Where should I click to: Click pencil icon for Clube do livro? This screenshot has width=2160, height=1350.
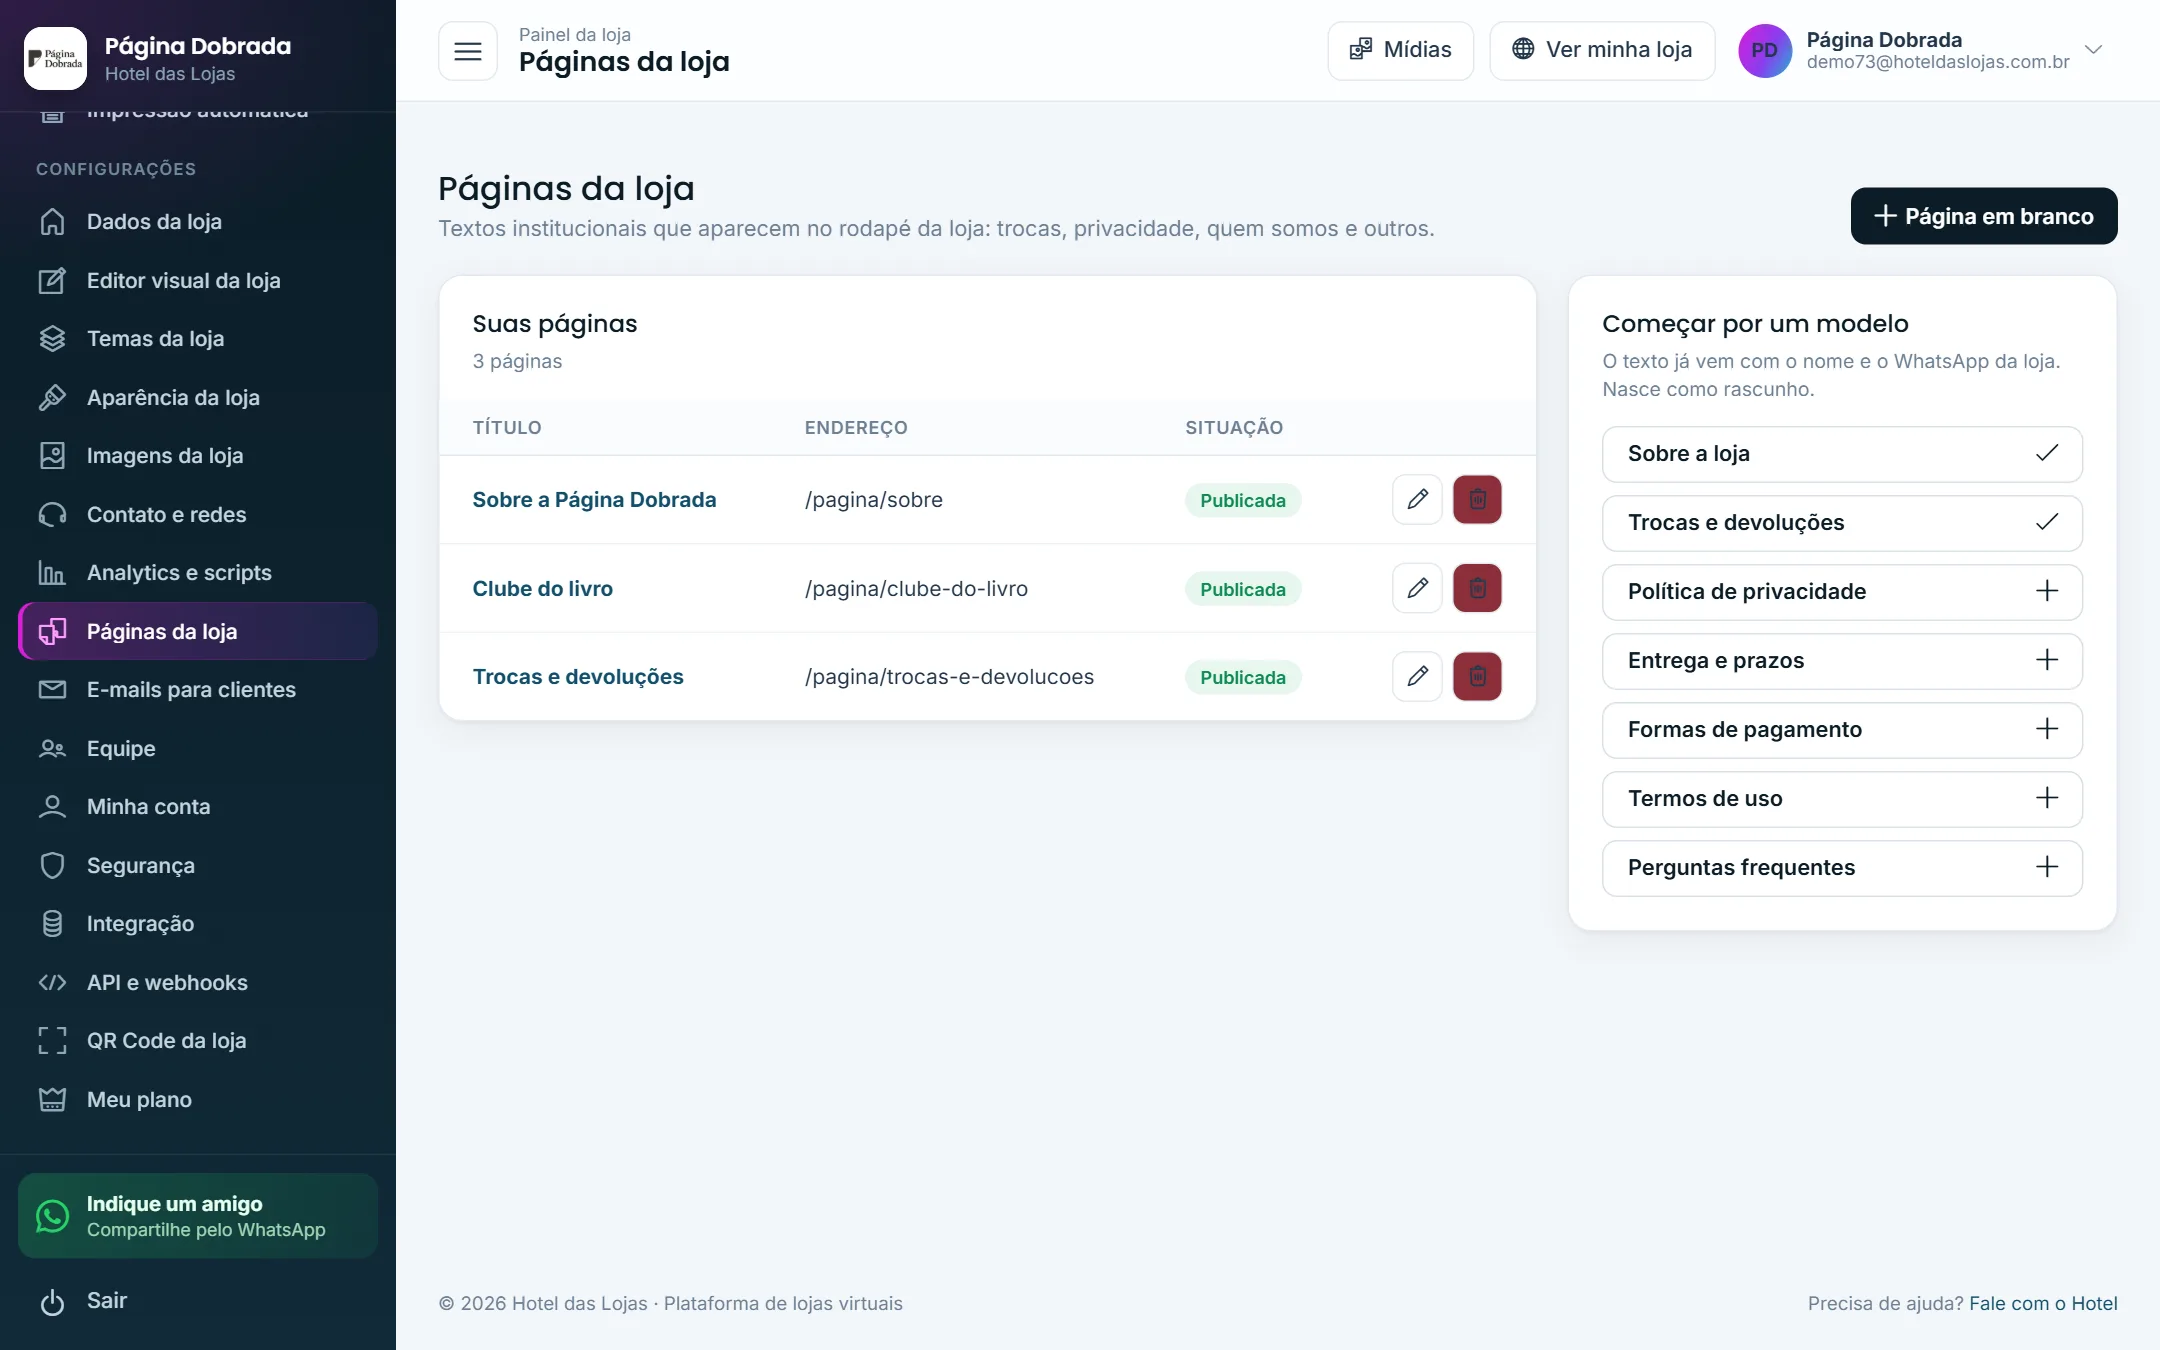1417,588
